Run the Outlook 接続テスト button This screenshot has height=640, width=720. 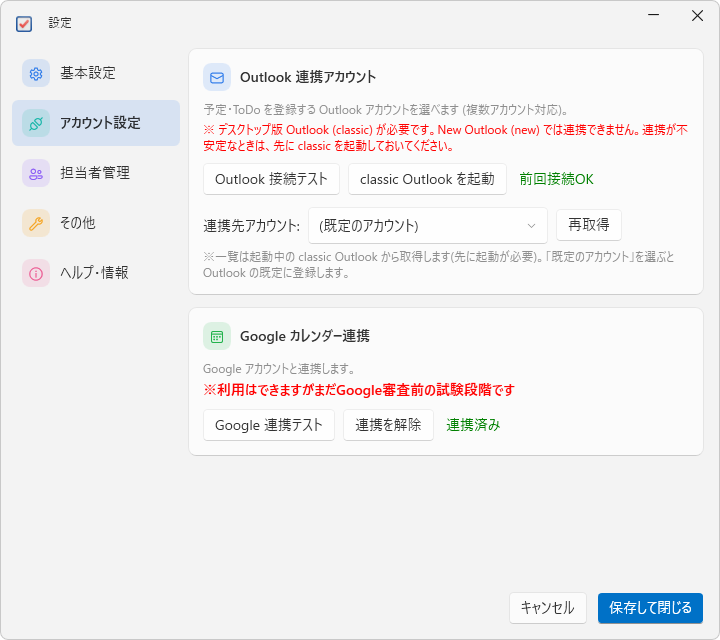(x=271, y=179)
